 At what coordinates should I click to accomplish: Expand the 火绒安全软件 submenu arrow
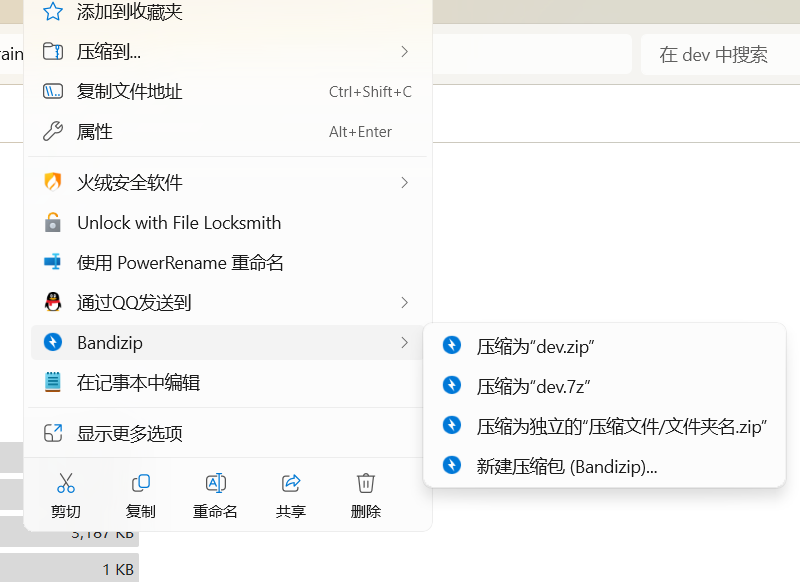(x=404, y=182)
